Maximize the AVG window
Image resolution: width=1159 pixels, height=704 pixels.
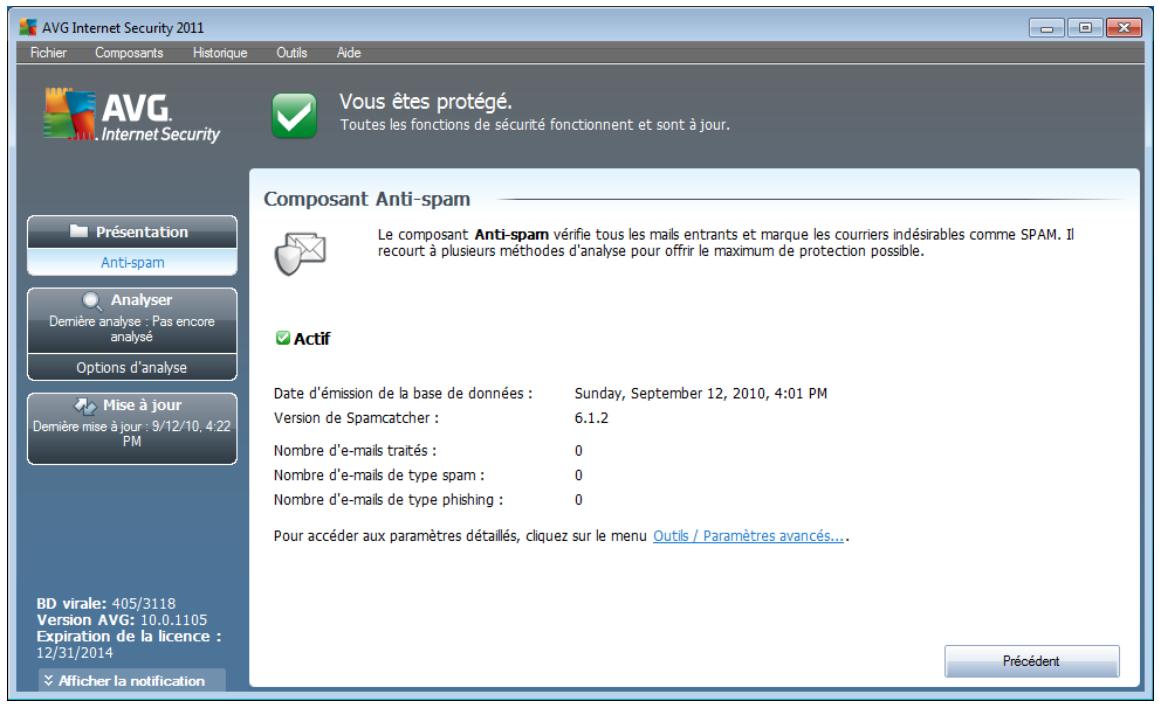(x=1084, y=28)
